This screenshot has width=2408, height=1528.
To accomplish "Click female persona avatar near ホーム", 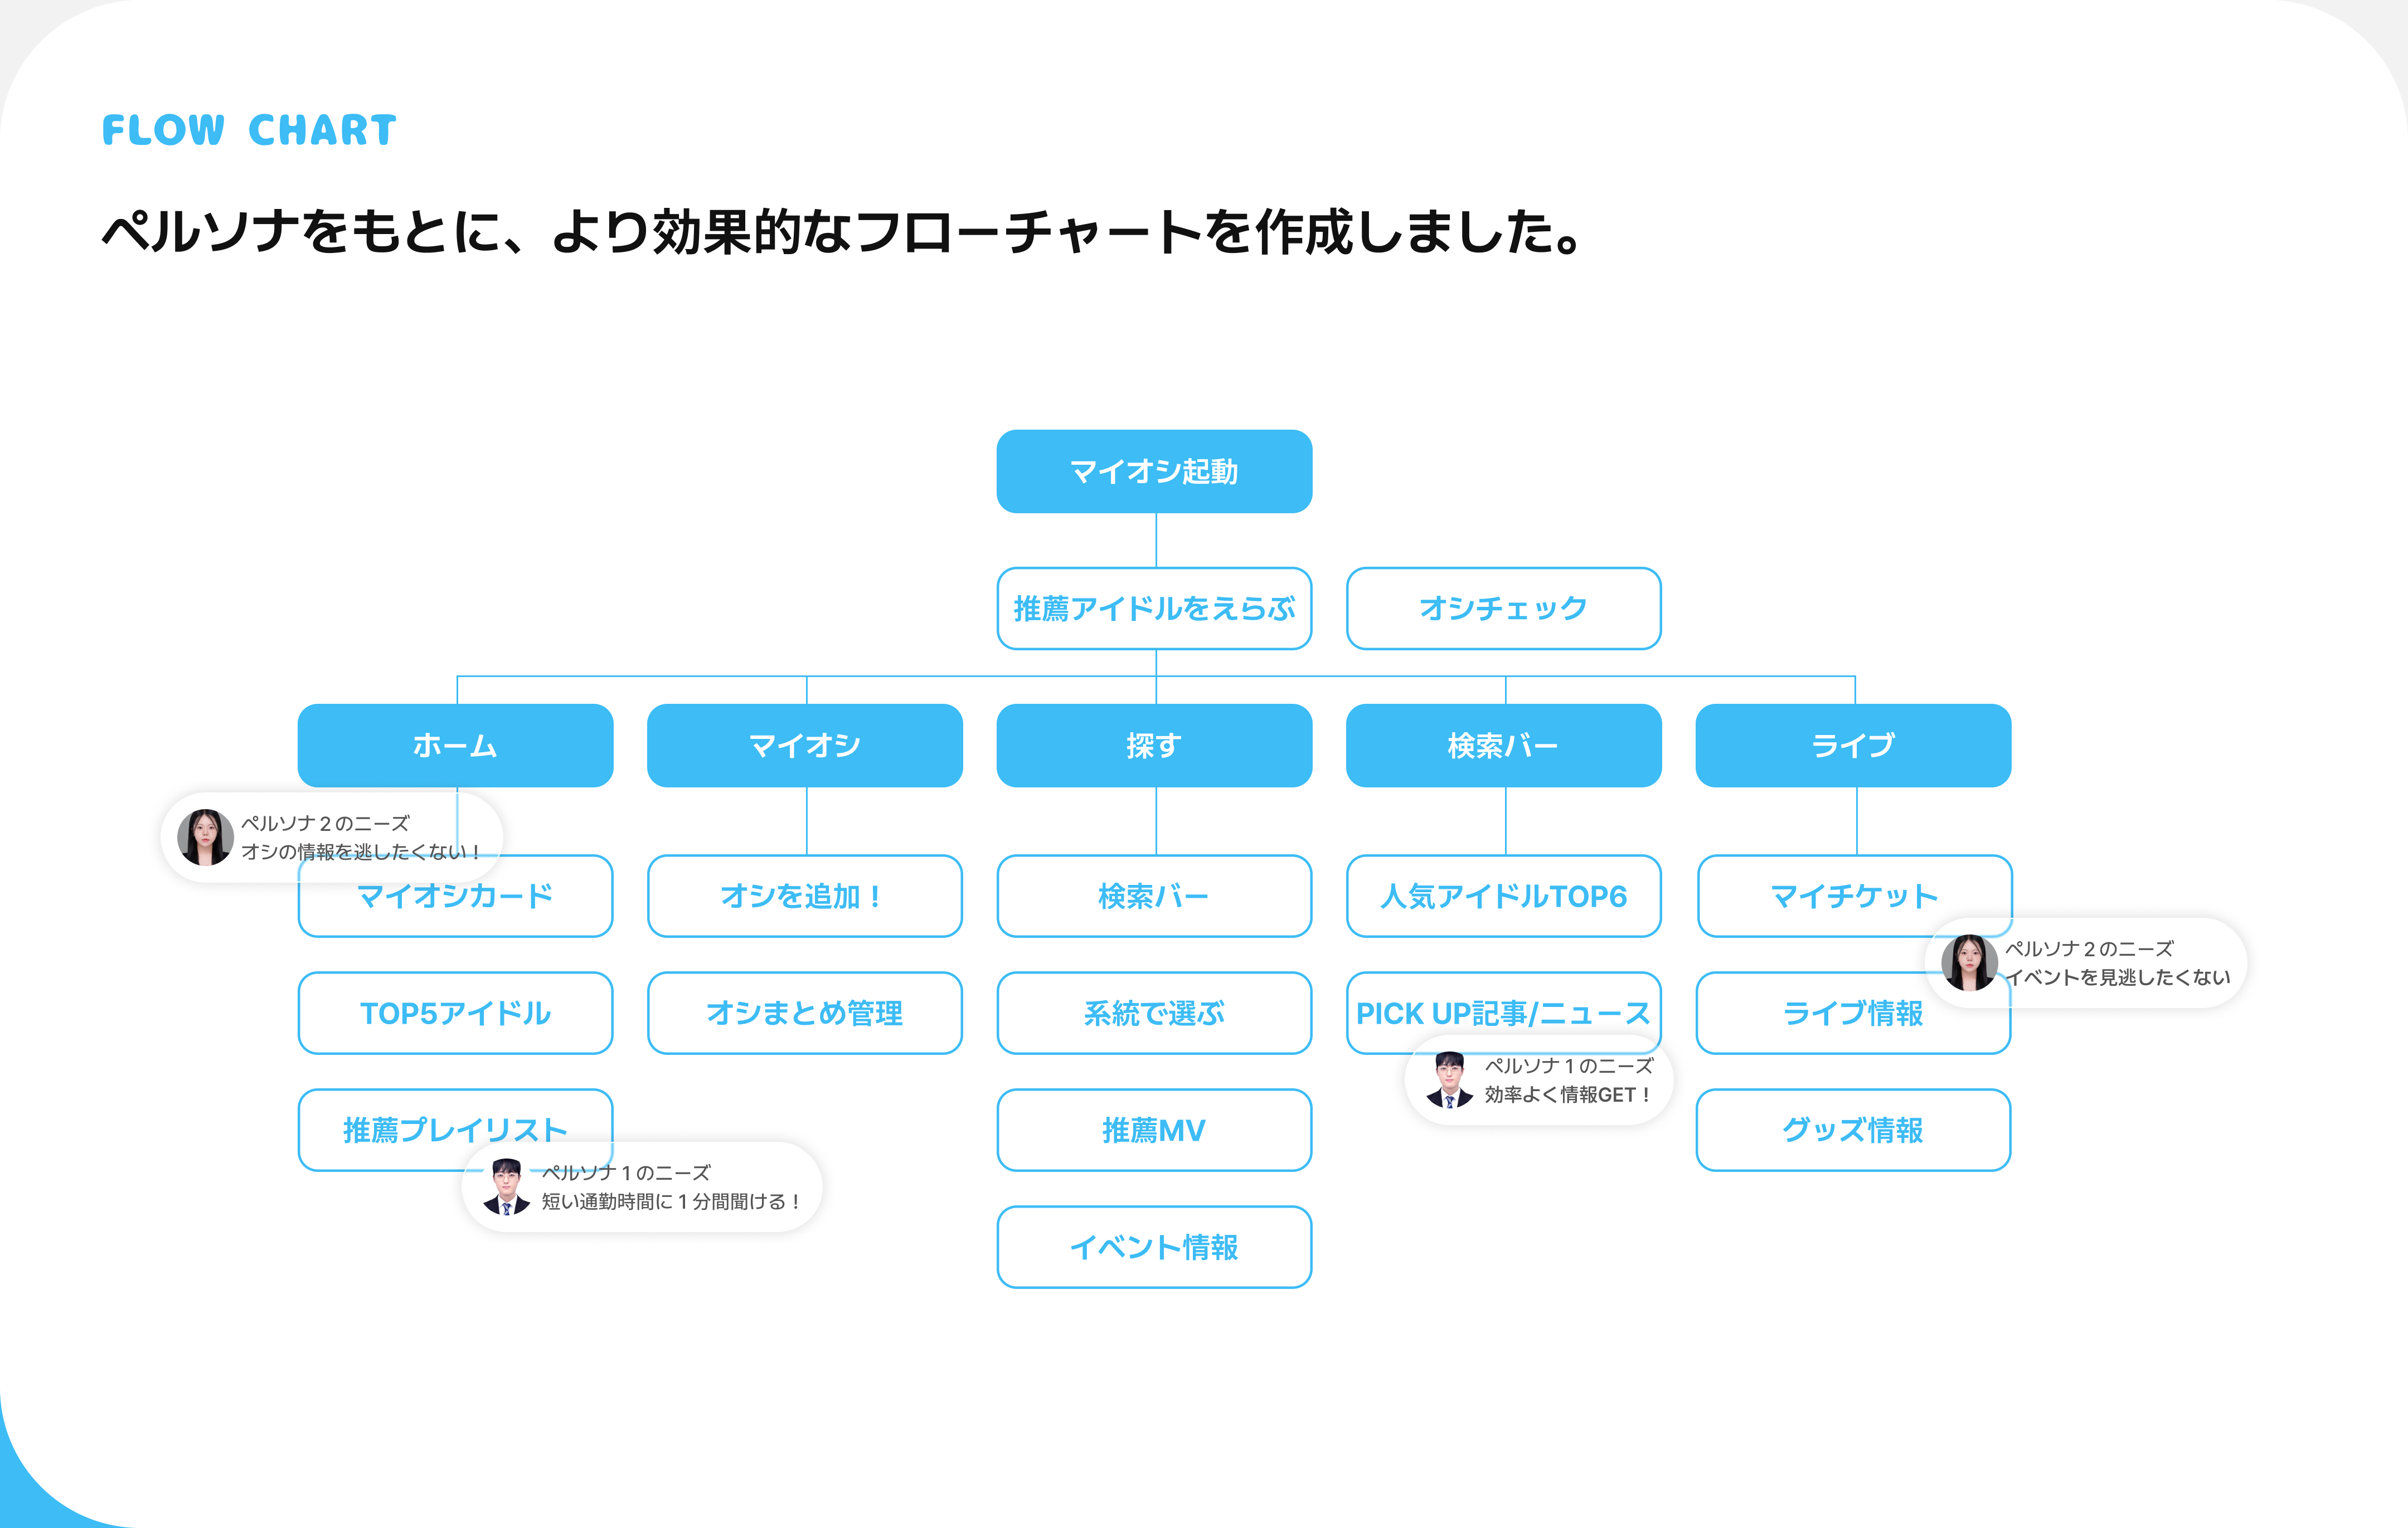I will click(205, 837).
